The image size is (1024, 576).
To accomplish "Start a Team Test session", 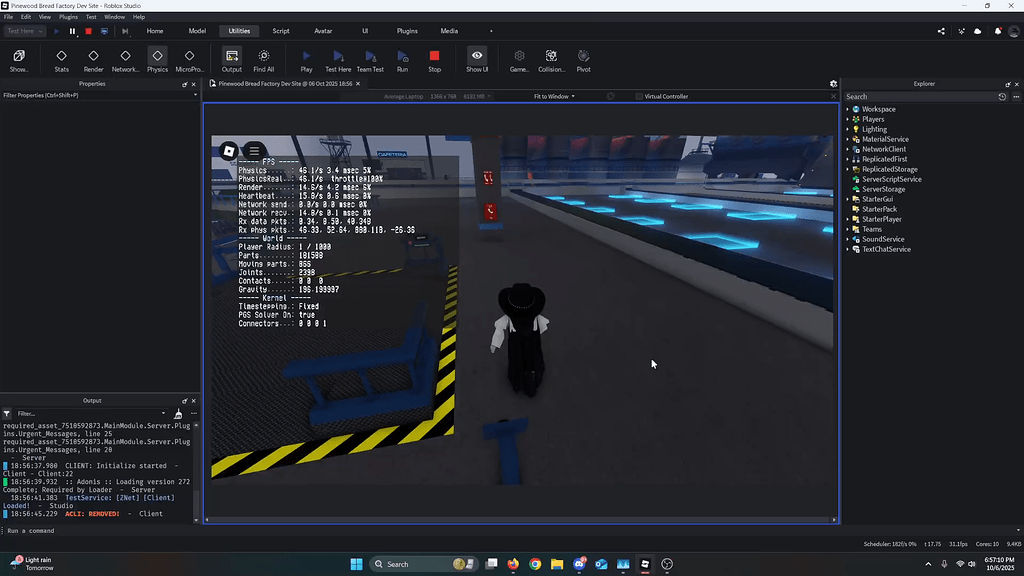I will click(x=370, y=57).
